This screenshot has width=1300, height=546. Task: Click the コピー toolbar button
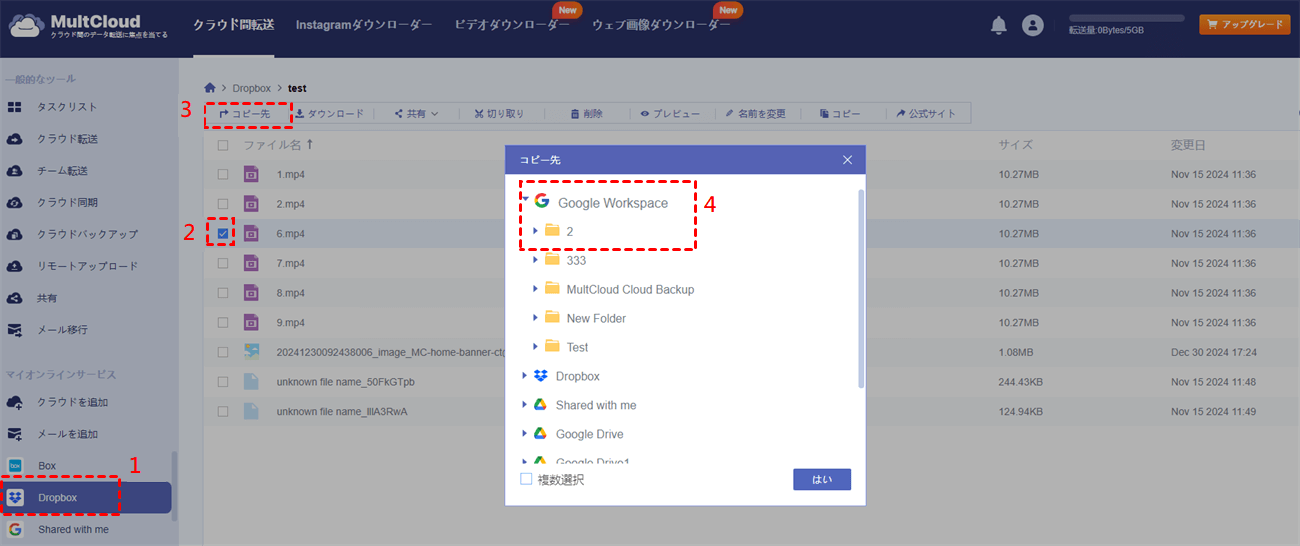840,114
